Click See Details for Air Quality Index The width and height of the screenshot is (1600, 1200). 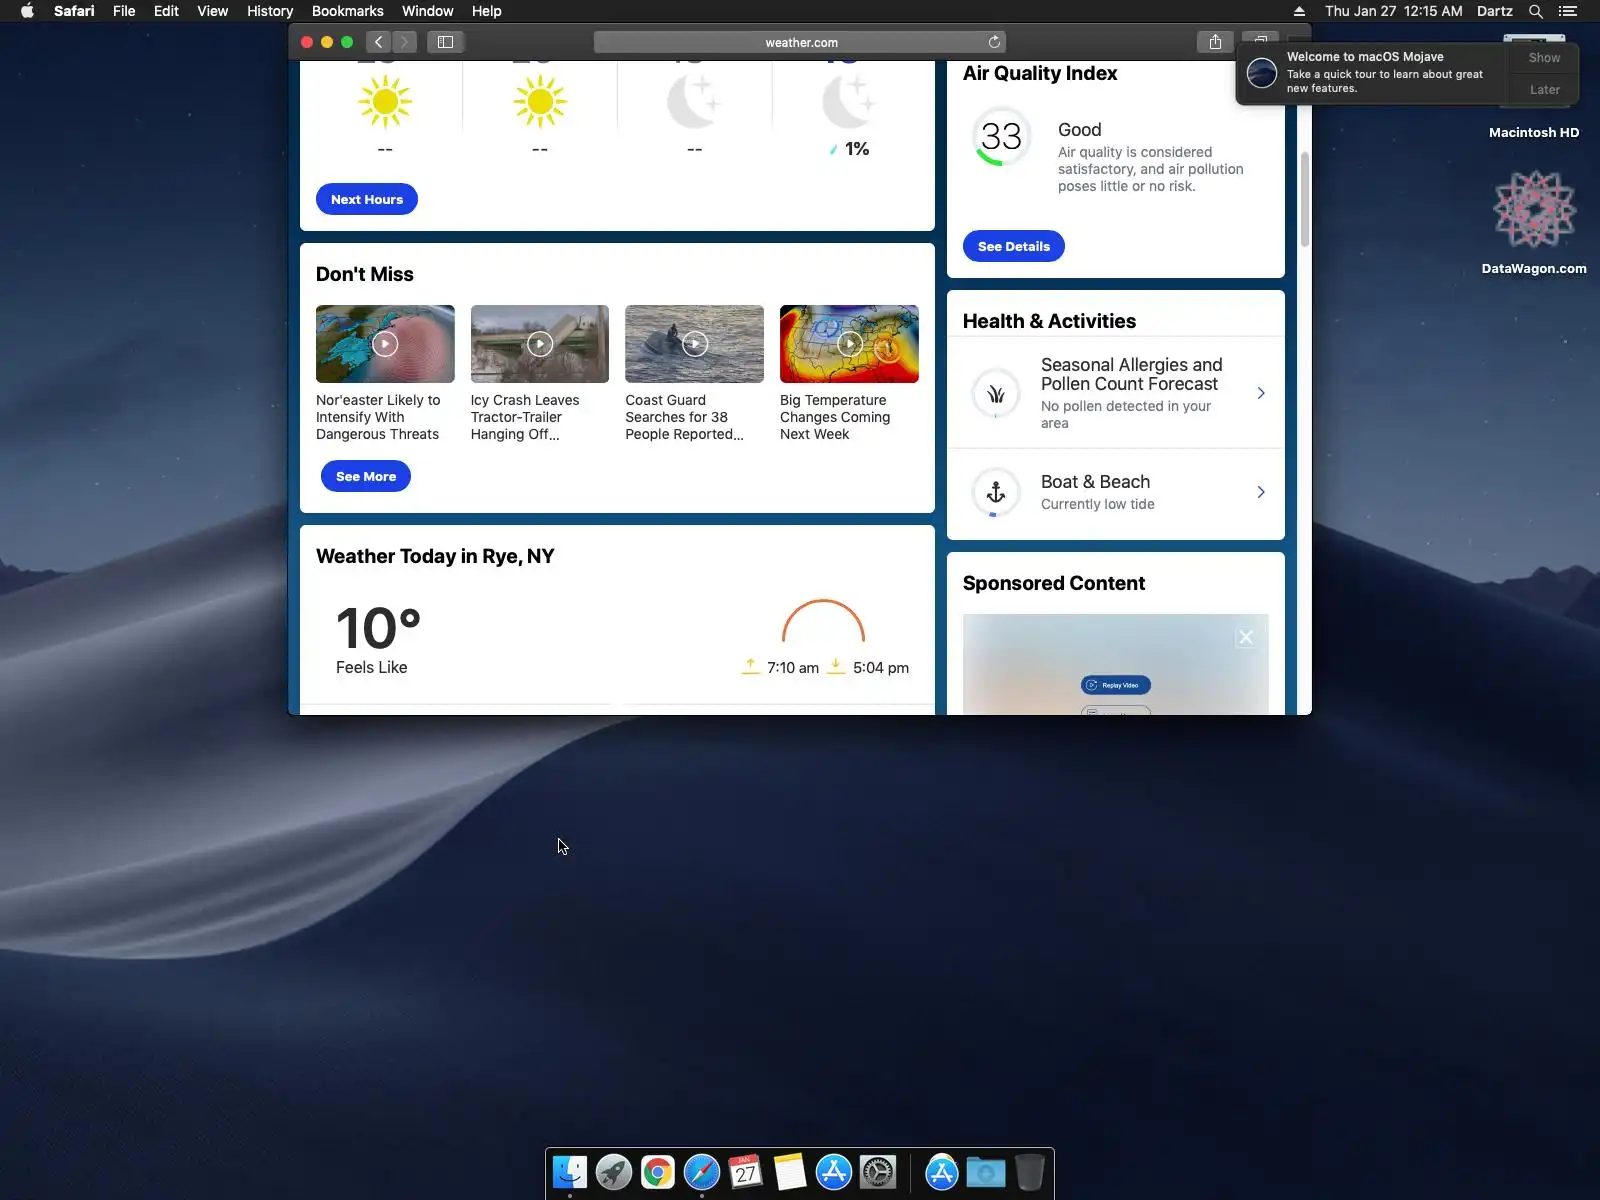1014,246
